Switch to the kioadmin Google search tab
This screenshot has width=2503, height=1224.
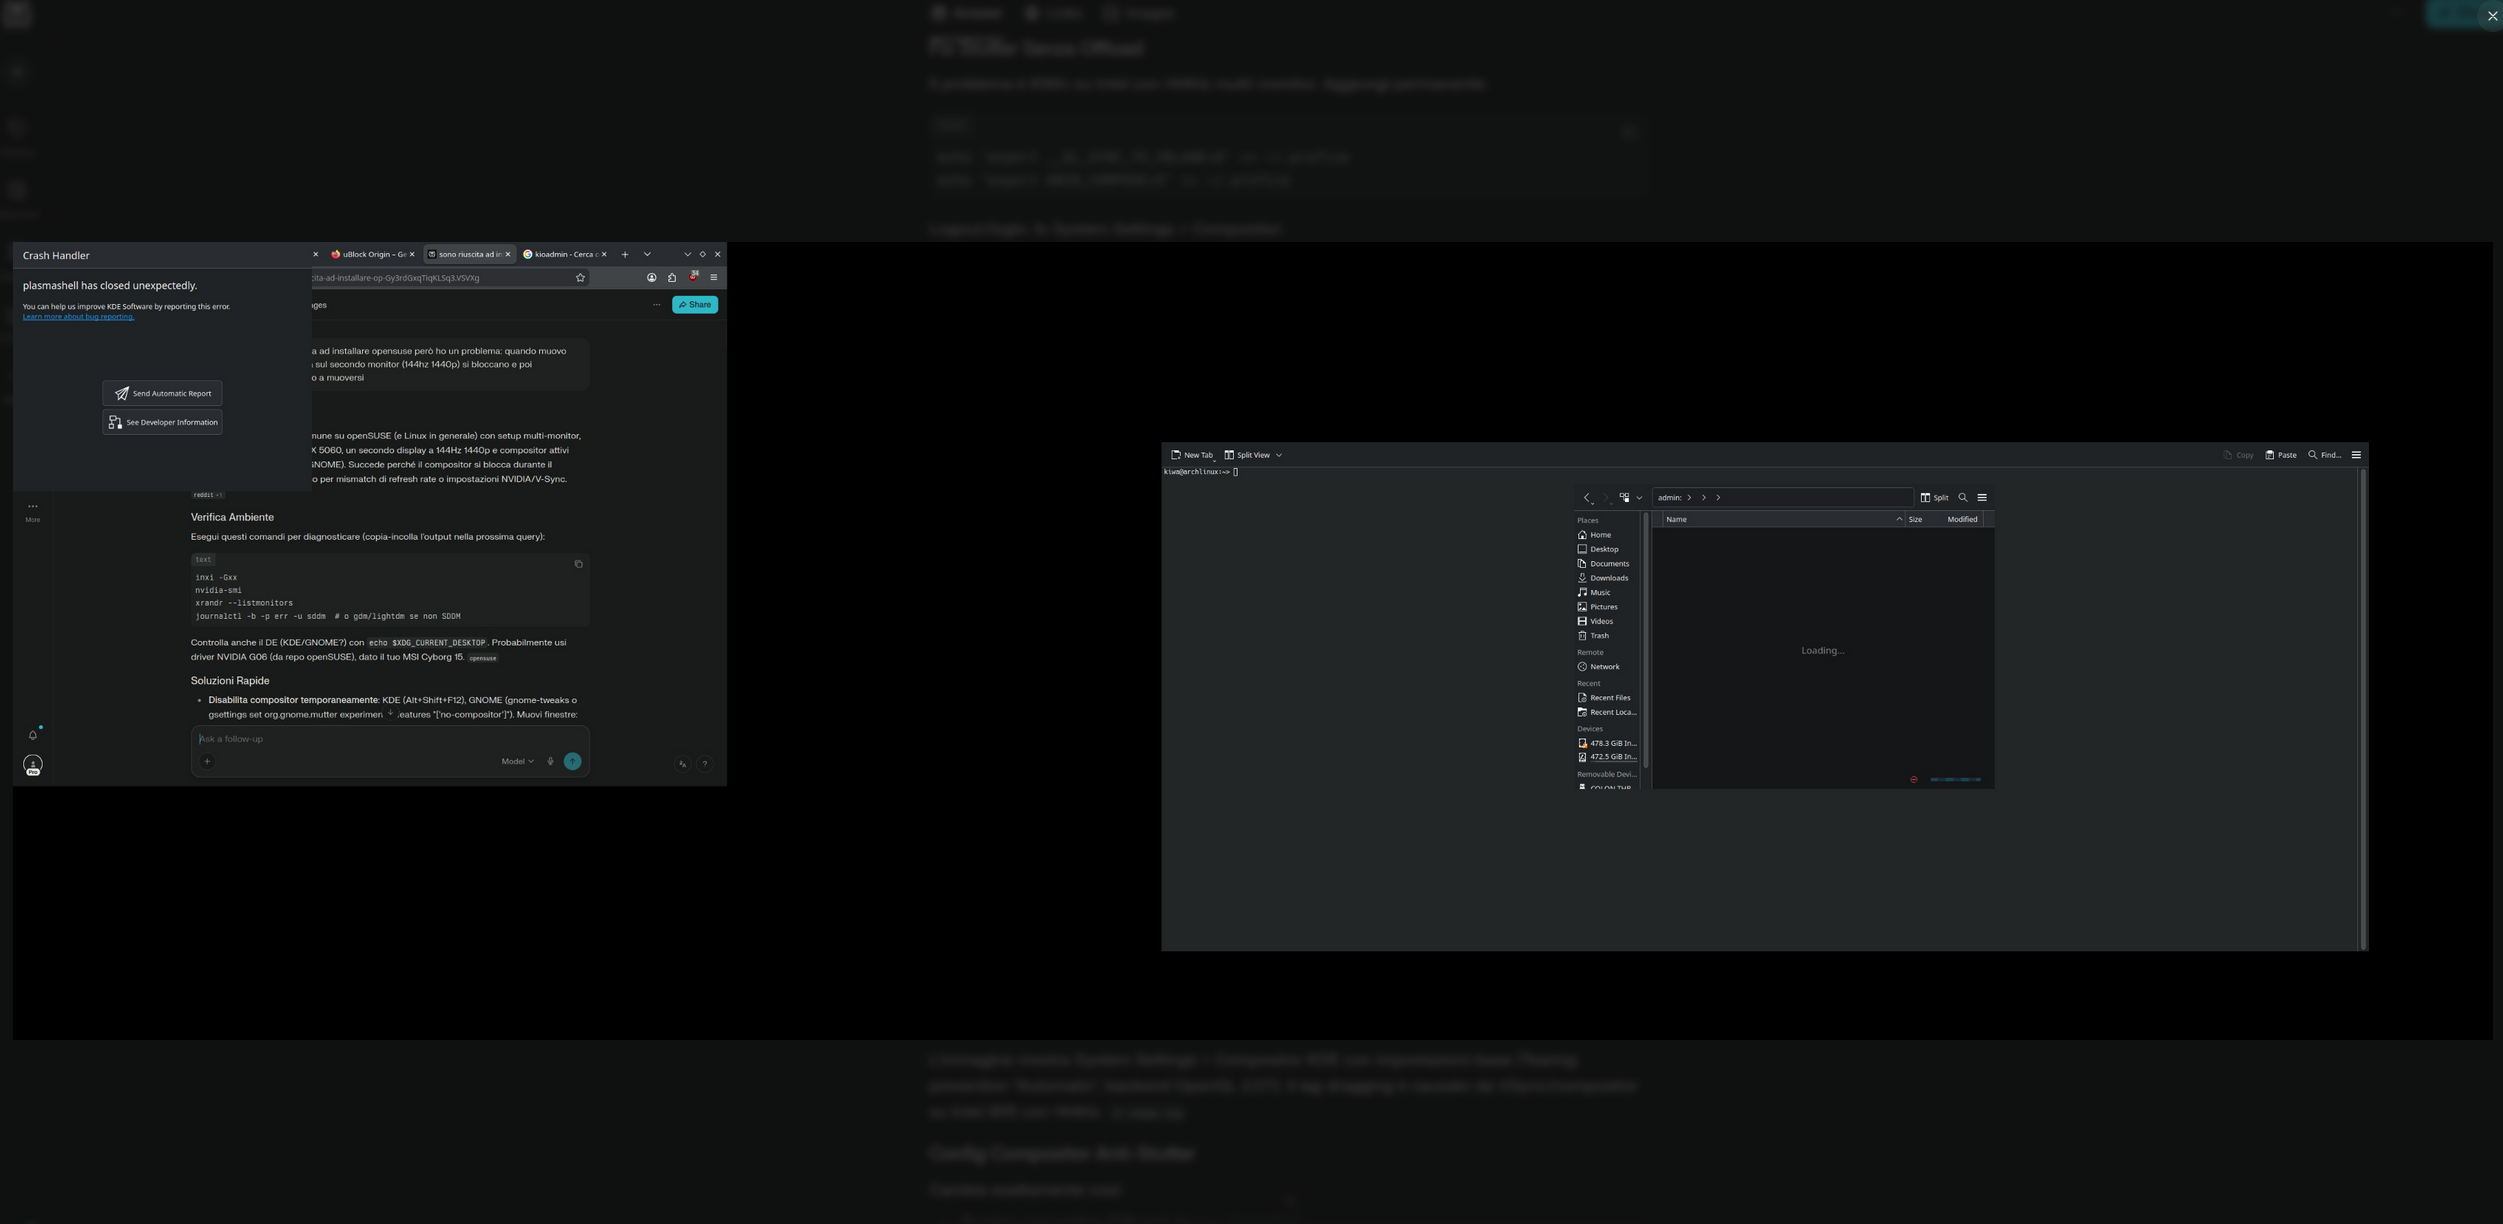pyautogui.click(x=562, y=254)
